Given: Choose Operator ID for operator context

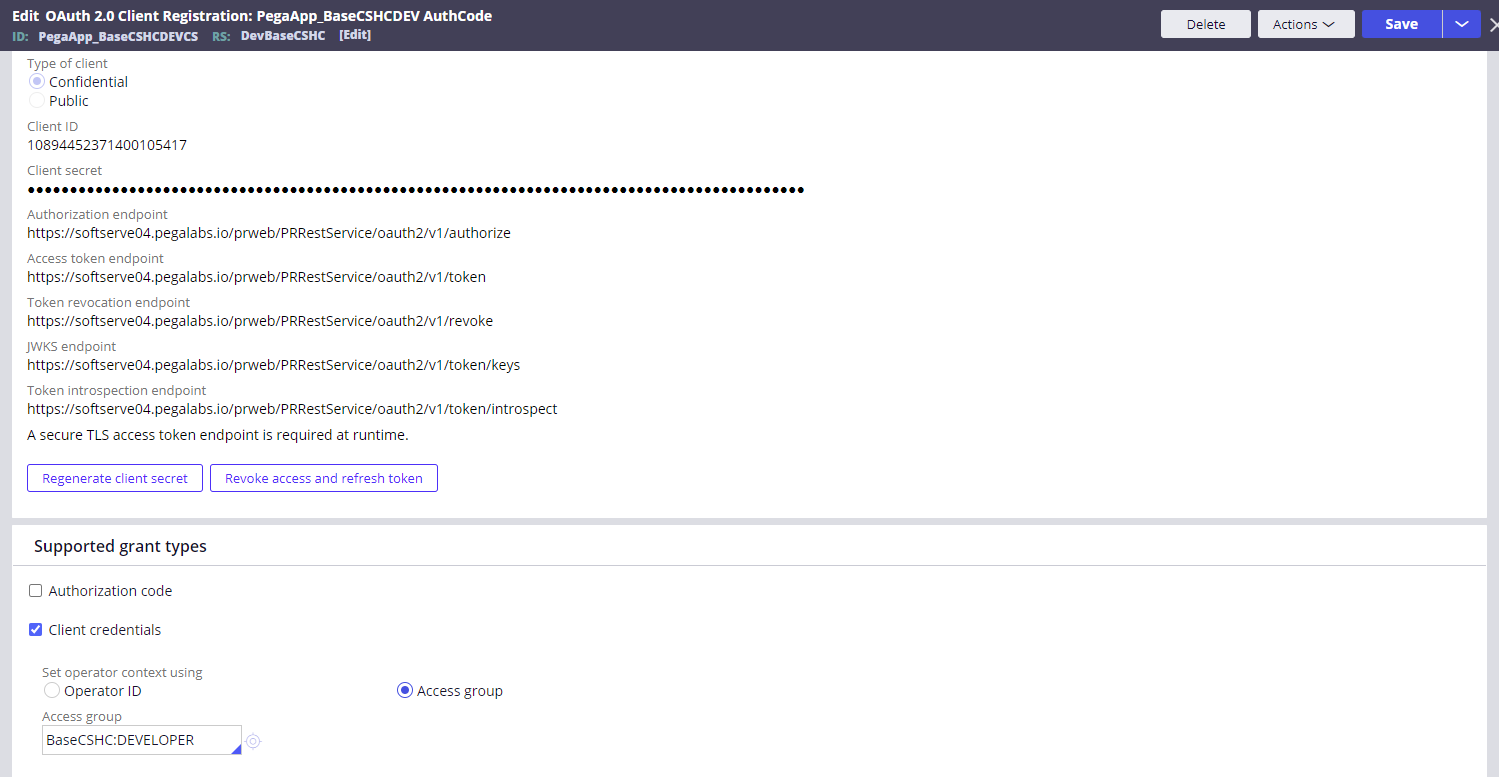Looking at the screenshot, I should (52, 691).
